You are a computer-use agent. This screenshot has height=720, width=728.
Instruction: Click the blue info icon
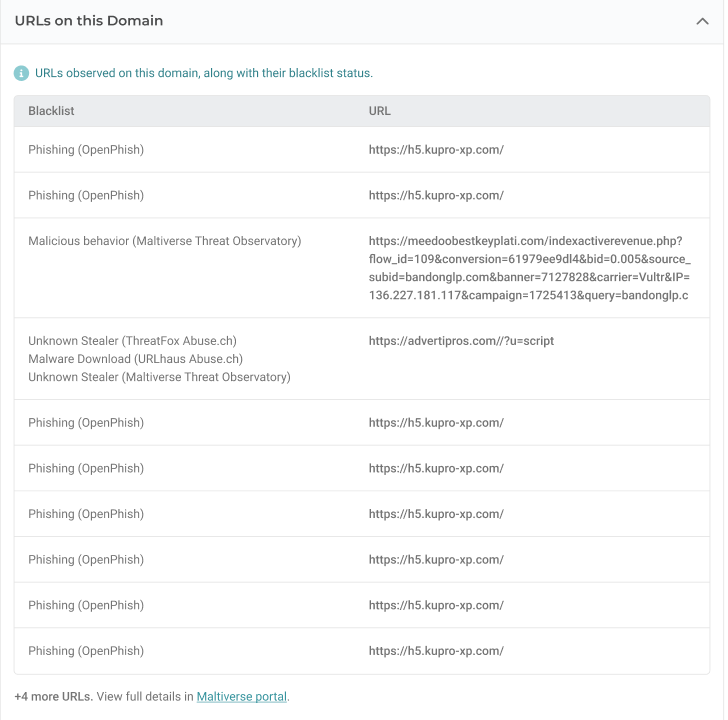click(x=21, y=73)
